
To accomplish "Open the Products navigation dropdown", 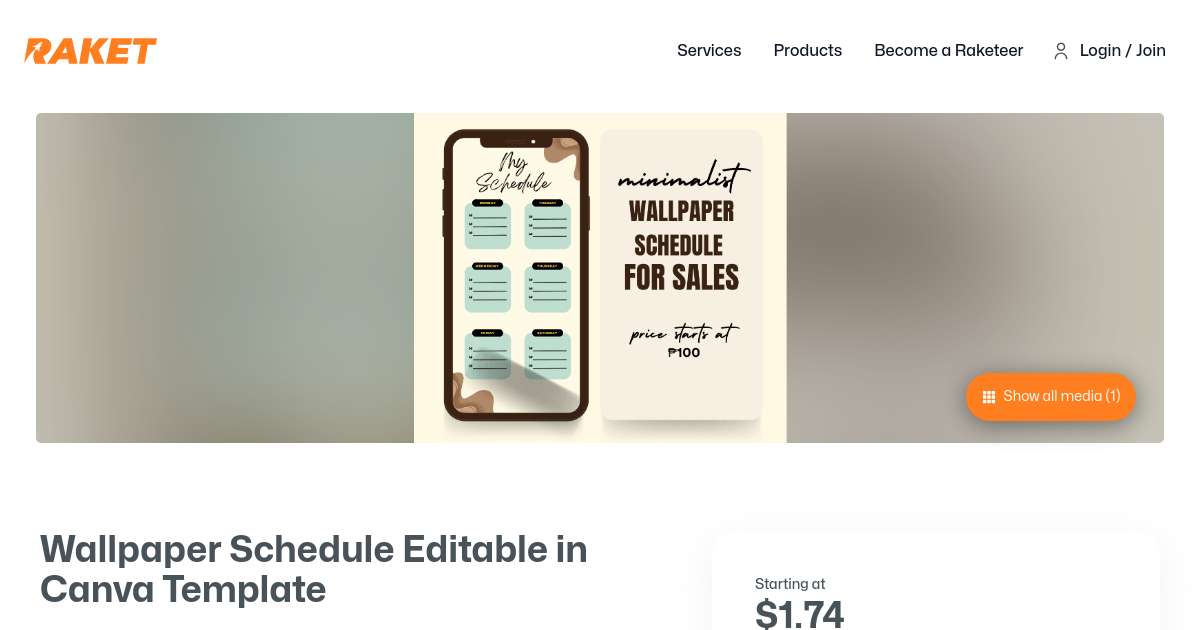I will tap(808, 51).
